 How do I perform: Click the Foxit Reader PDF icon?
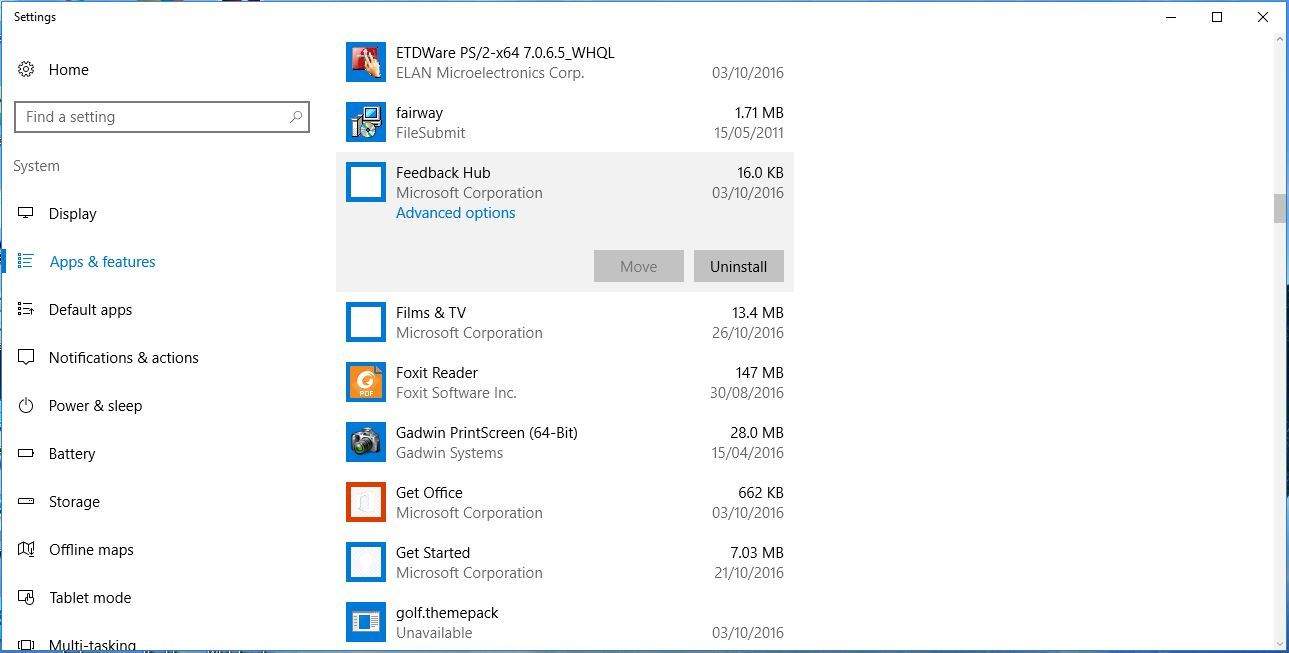pyautogui.click(x=366, y=382)
